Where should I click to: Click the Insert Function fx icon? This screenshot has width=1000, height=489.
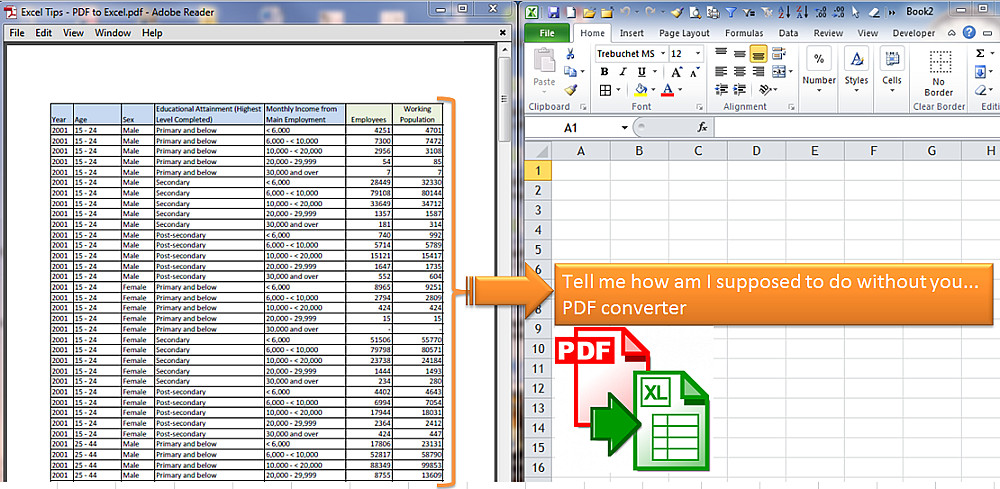[x=702, y=128]
